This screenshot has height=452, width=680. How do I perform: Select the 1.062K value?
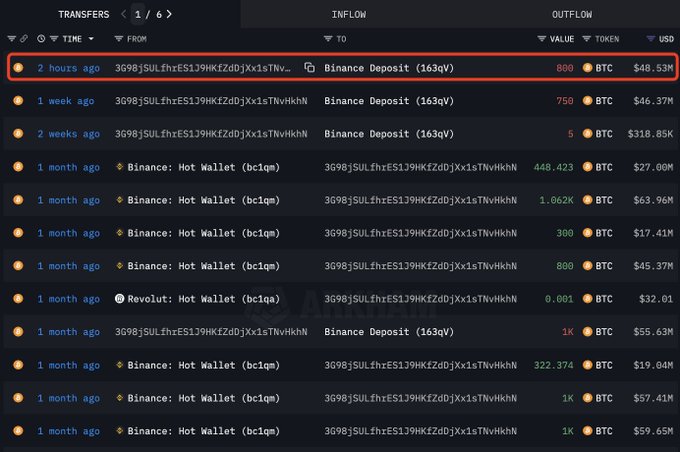[556, 200]
